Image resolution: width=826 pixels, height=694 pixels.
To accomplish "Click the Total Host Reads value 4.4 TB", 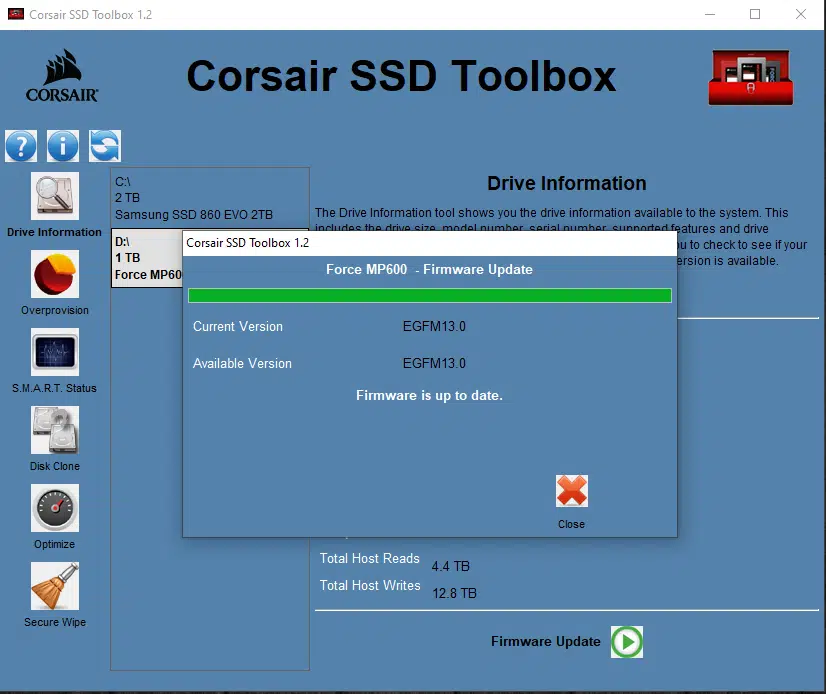I will tap(450, 566).
